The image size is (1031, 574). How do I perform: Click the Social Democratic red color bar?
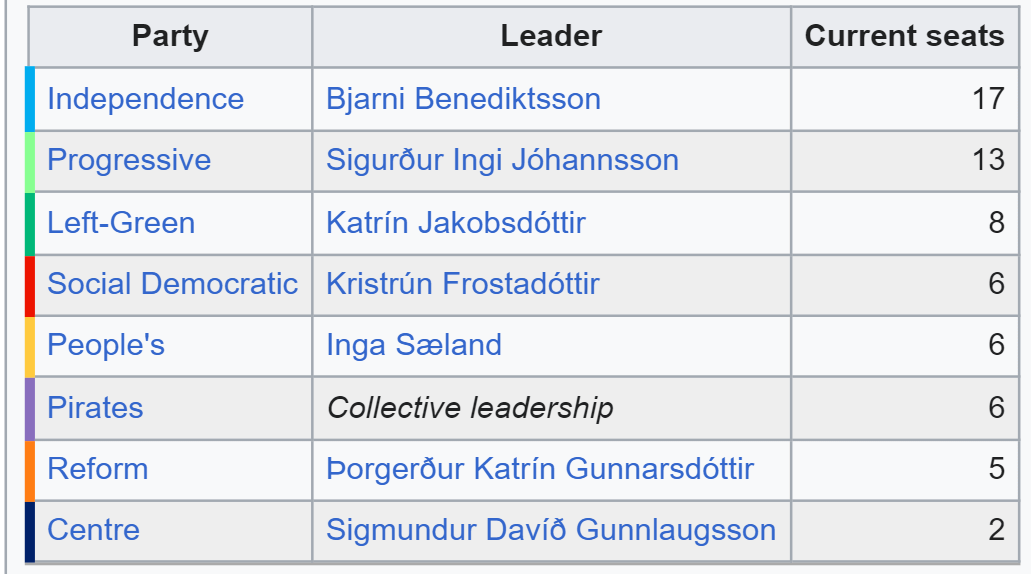(x=30, y=285)
